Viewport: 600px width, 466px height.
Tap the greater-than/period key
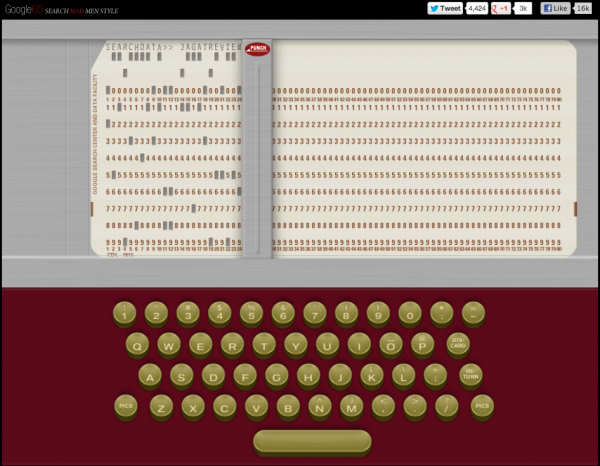(415, 407)
